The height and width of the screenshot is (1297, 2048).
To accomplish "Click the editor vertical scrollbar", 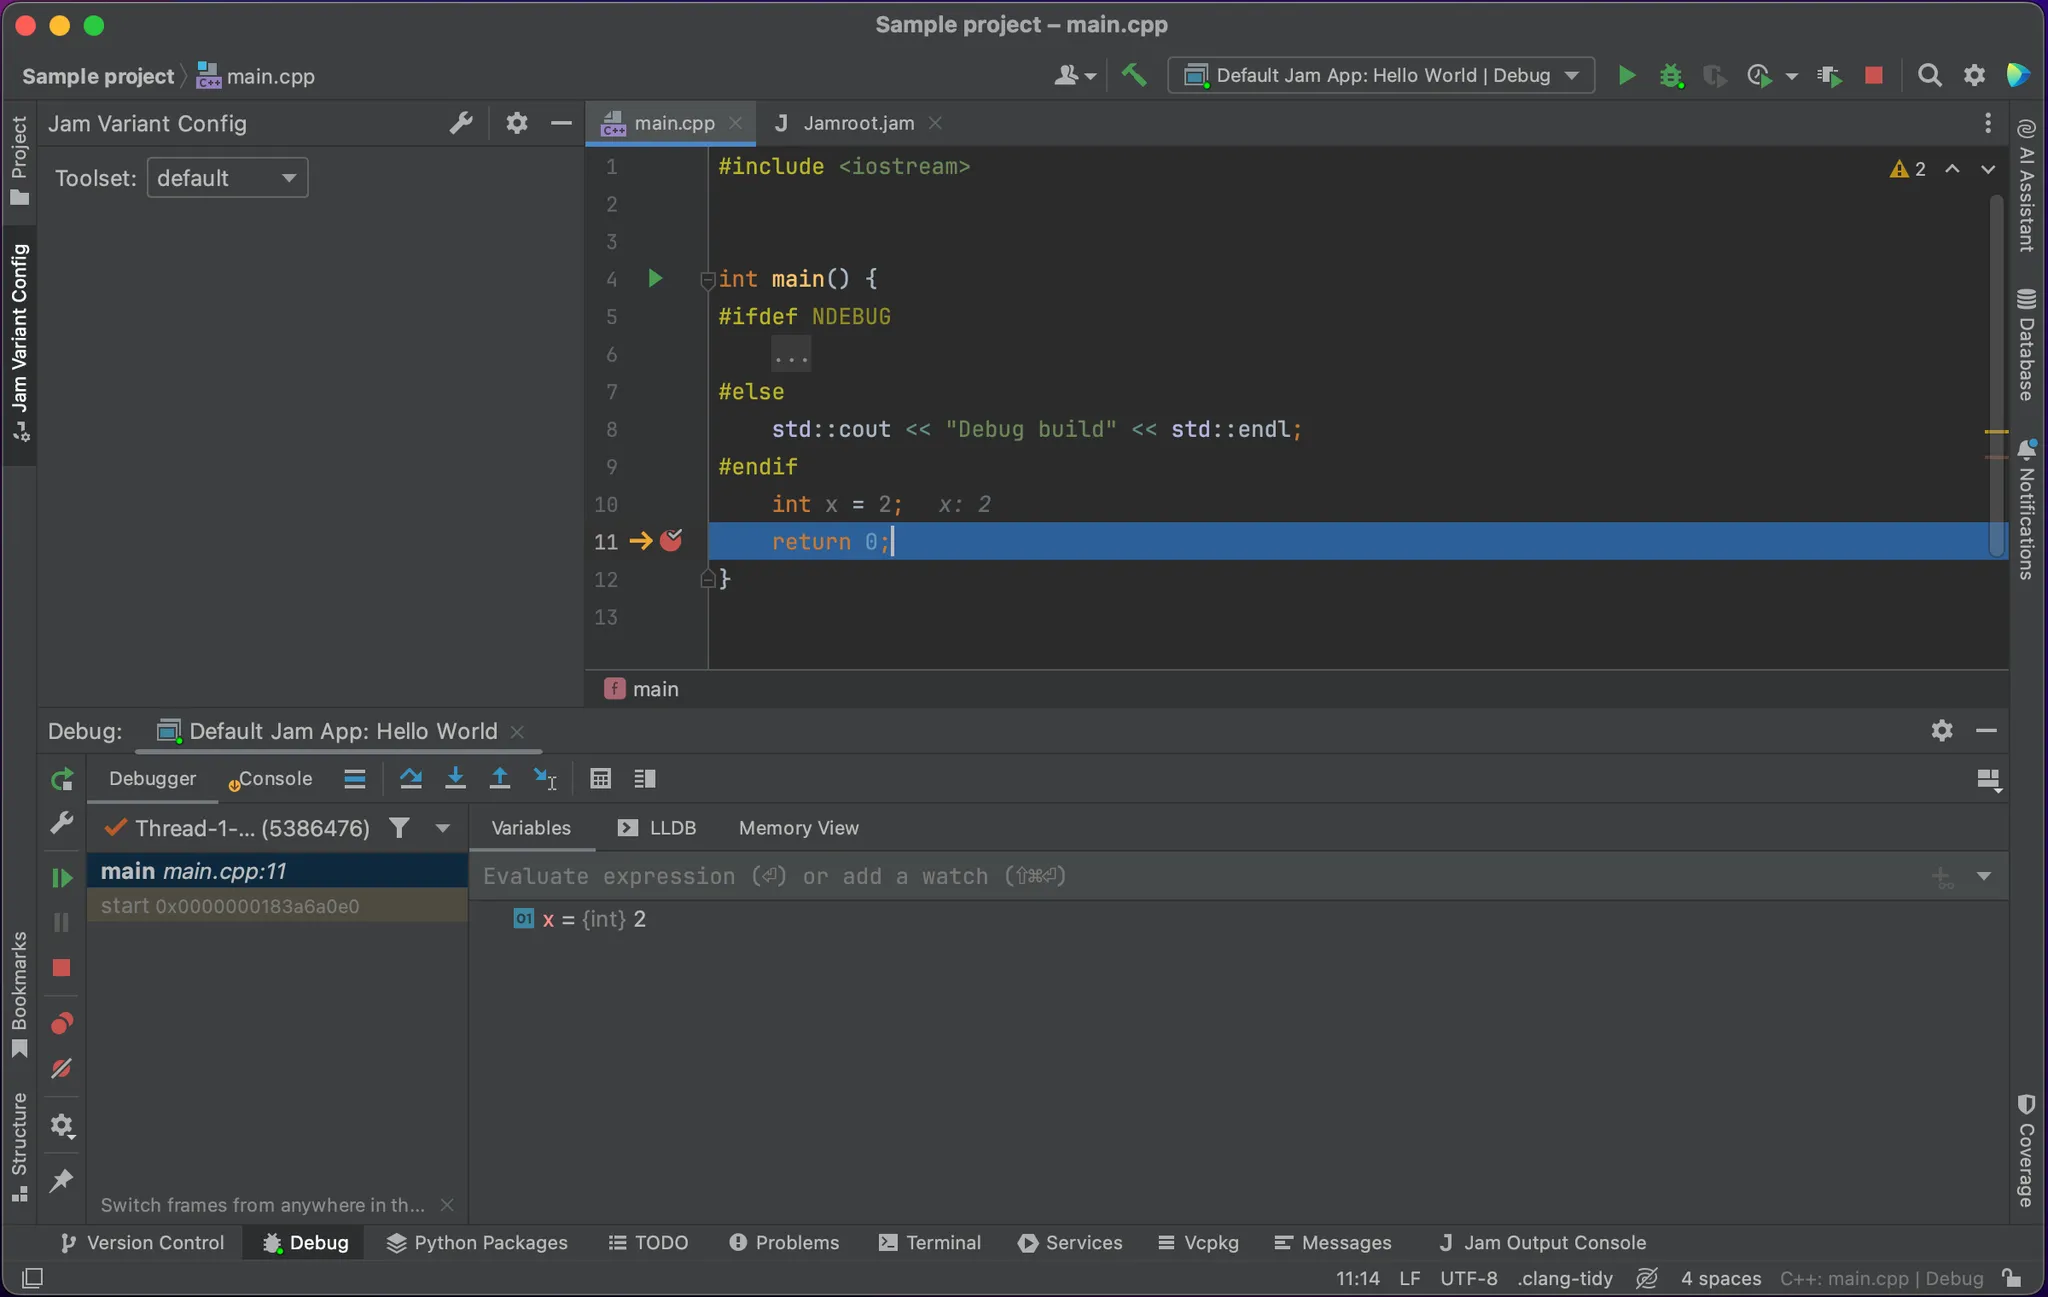I will pyautogui.click(x=1996, y=375).
